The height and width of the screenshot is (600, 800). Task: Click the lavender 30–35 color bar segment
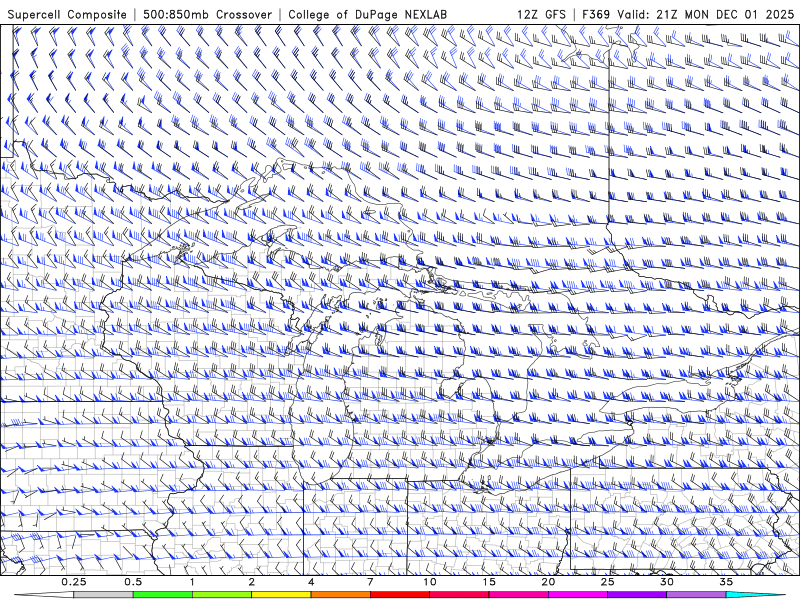click(x=697, y=595)
